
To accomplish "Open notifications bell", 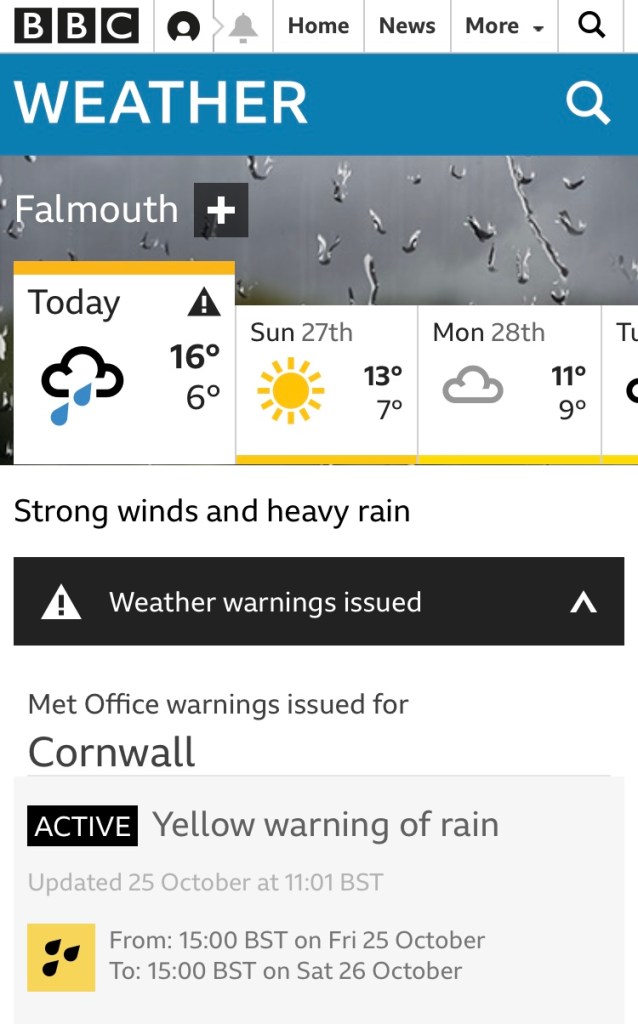I will click(242, 27).
